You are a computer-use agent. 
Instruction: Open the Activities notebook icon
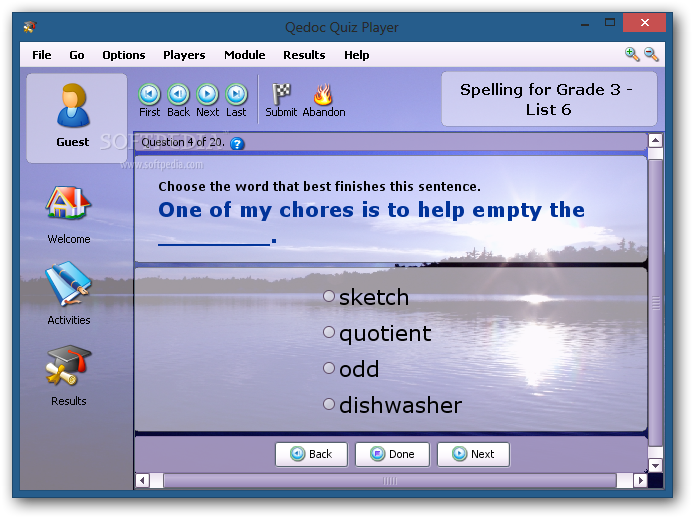click(68, 283)
